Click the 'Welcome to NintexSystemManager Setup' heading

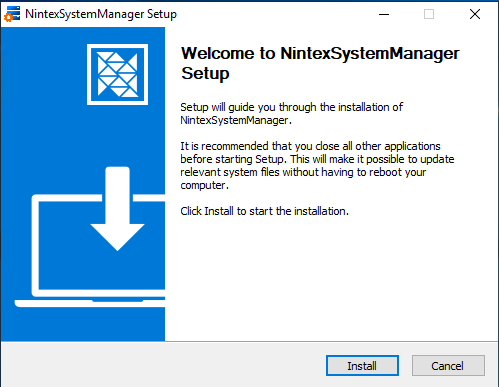coord(320,63)
